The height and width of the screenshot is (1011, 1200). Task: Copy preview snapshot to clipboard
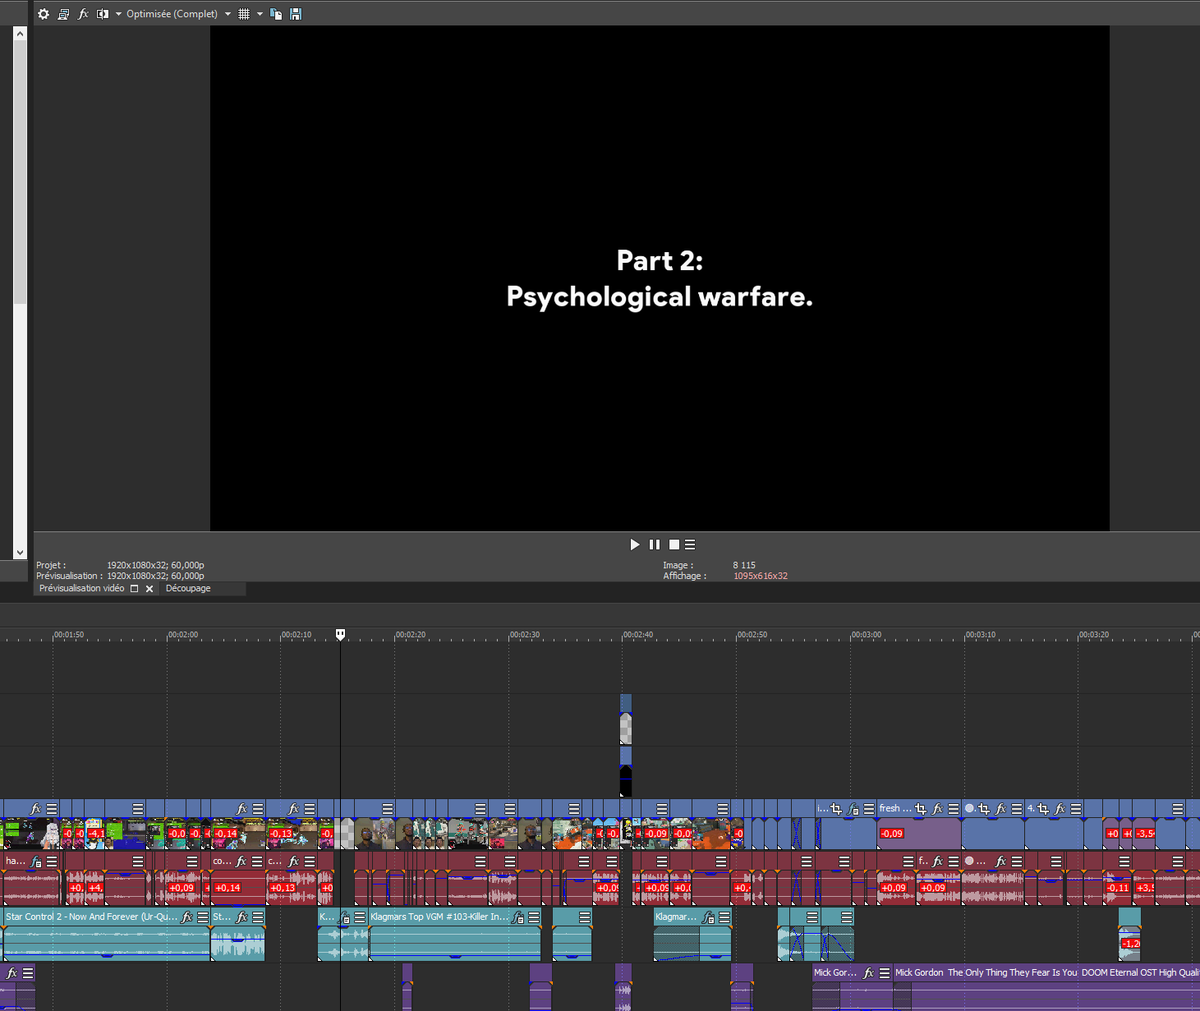coord(276,14)
